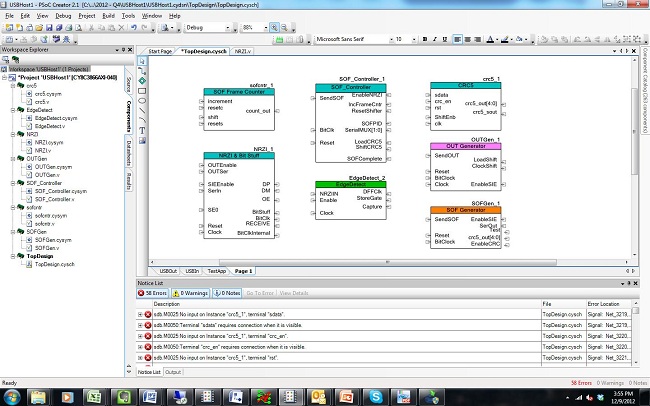Select the Rectangle shape tool
Image resolution: width=650 pixels, height=406 pixels.
point(142,91)
